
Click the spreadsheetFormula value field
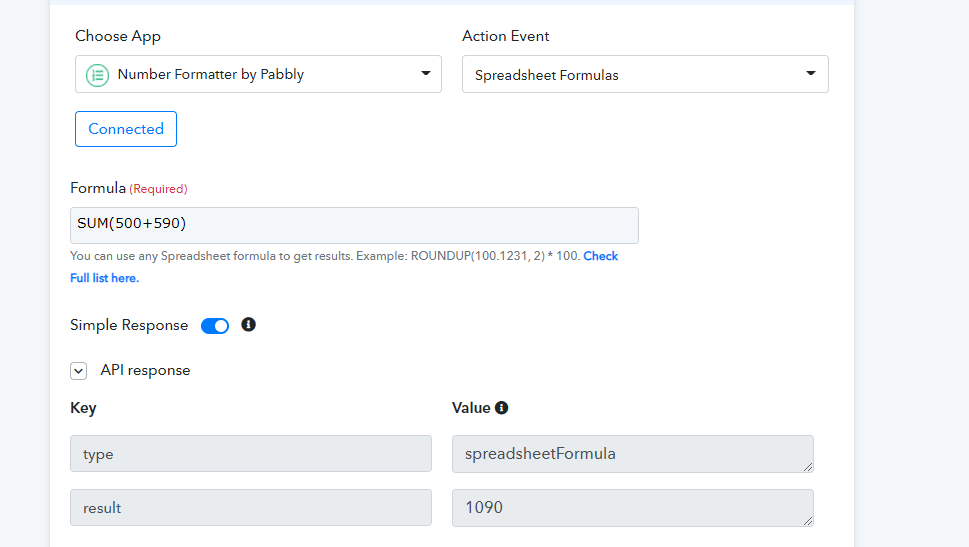(633, 454)
